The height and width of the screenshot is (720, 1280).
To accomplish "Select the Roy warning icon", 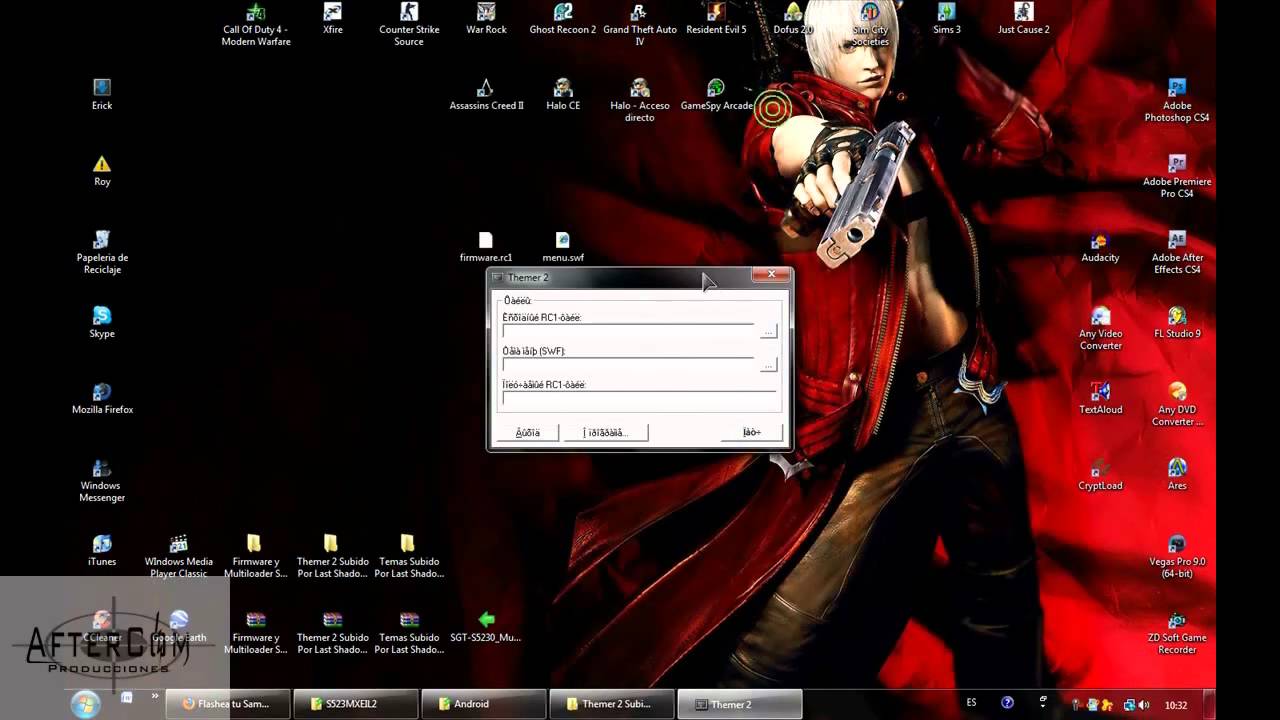I will coord(102,170).
